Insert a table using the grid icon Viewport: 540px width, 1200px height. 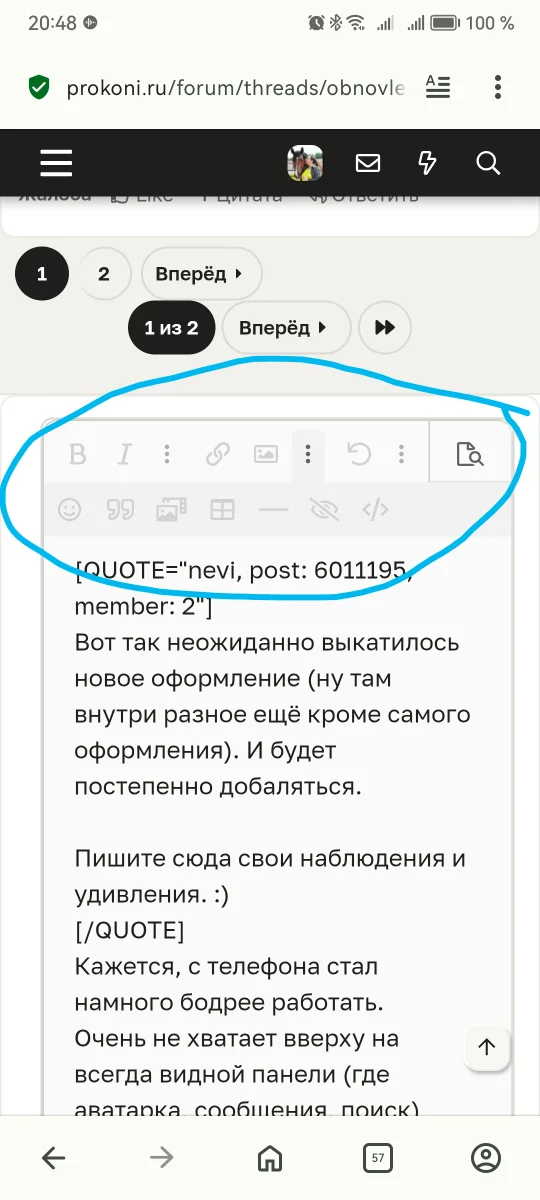222,510
